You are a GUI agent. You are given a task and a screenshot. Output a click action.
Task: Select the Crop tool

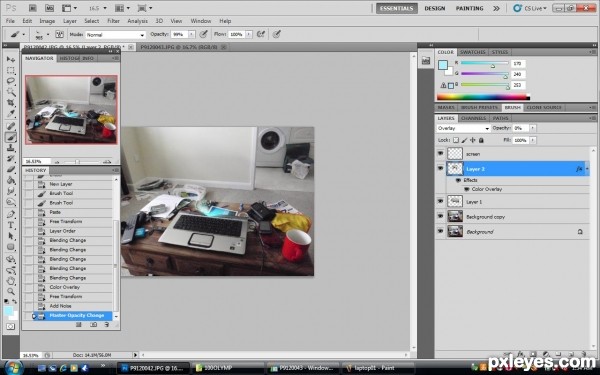point(11,103)
